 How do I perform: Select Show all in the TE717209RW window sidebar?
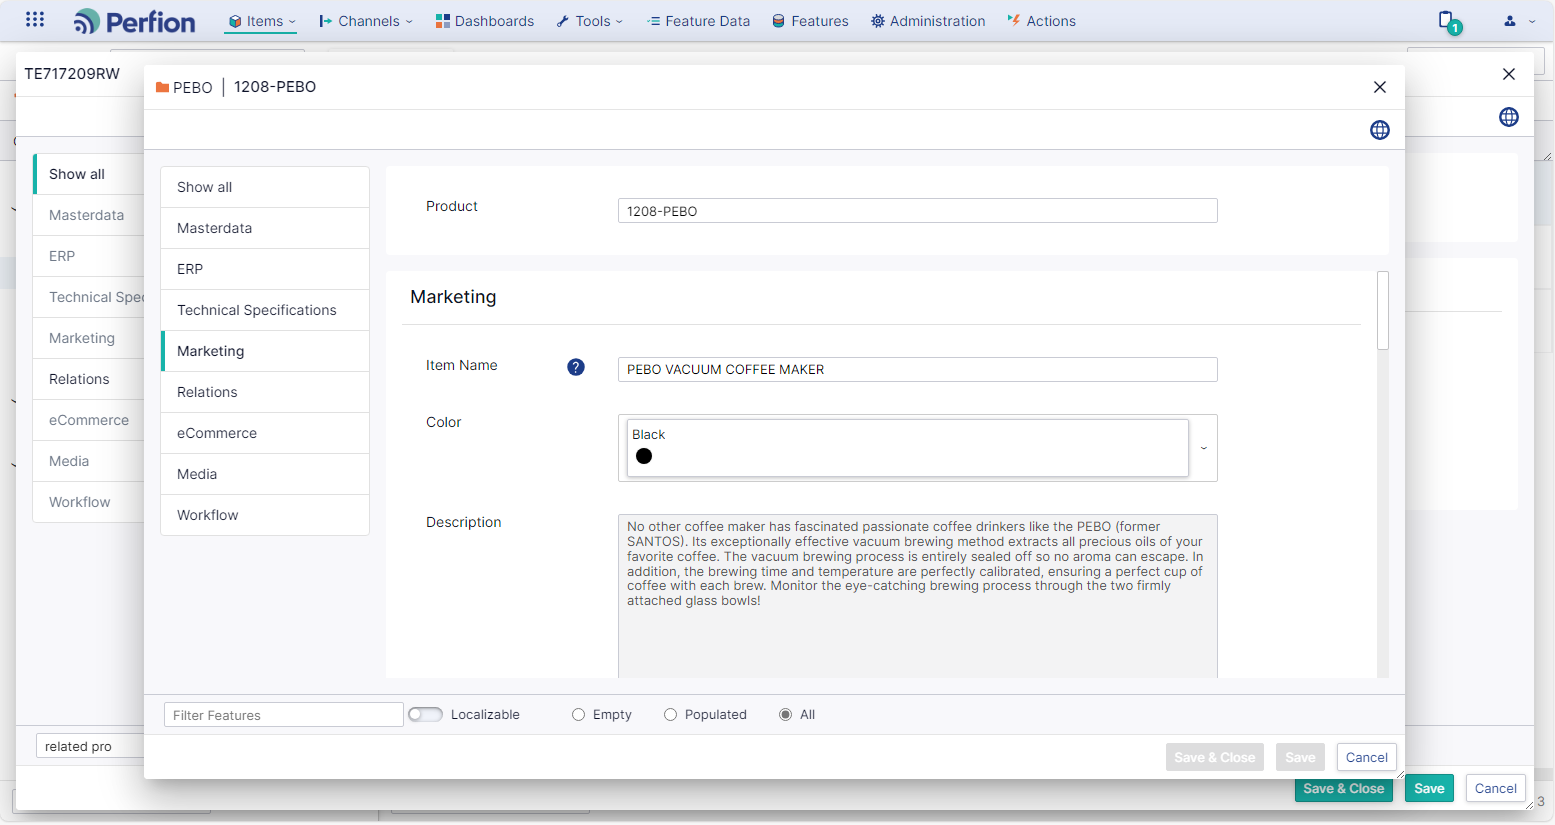pyautogui.click(x=89, y=174)
